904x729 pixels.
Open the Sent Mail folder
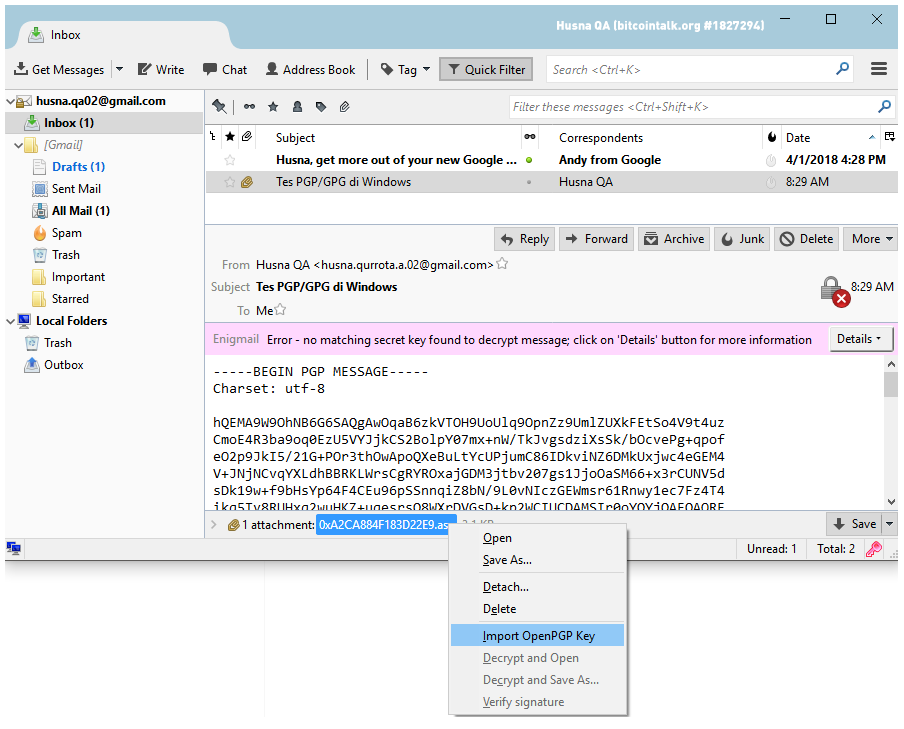(76, 189)
